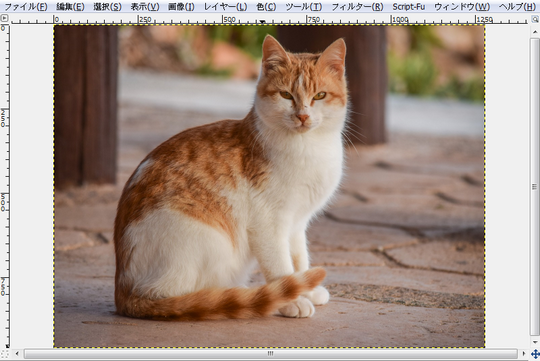Click the vertical scrollbar up arrow
Image resolution: width=540 pixels, height=361 pixels.
(534, 31)
